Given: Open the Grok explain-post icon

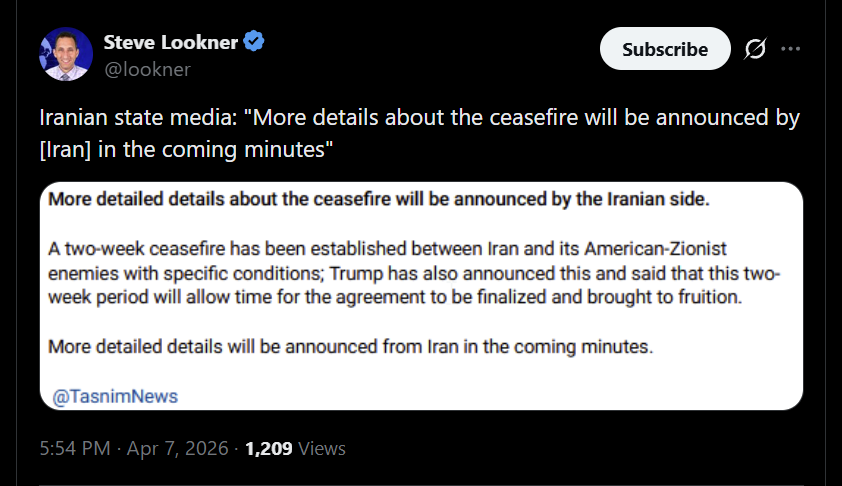Looking at the screenshot, I should click(756, 49).
